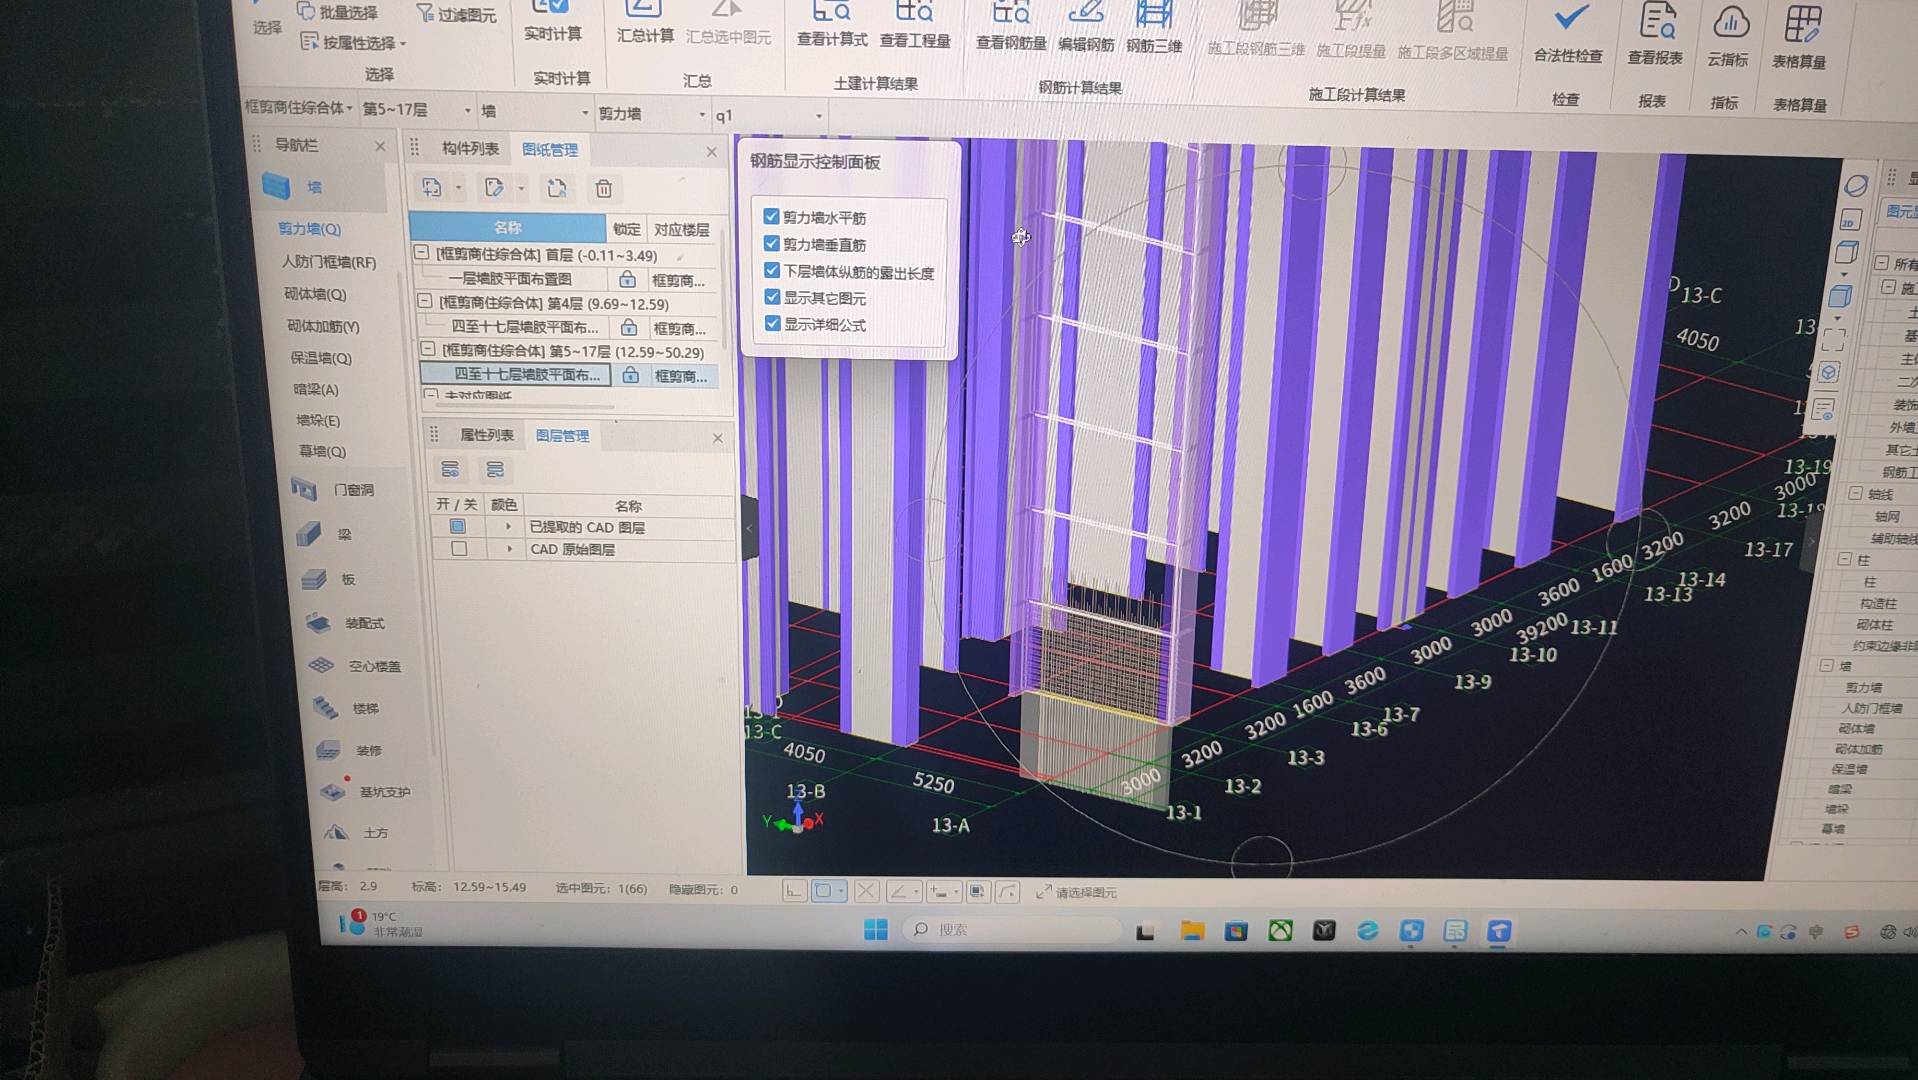This screenshot has height=1080, width=1918.
Task: Click the 过滤图元 button
Action: [x=456, y=14]
